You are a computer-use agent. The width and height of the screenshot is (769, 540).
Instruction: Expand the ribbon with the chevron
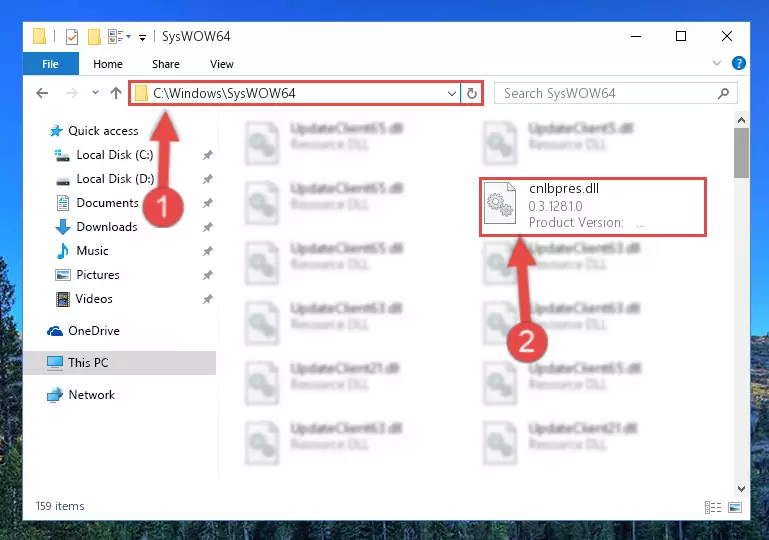point(717,63)
